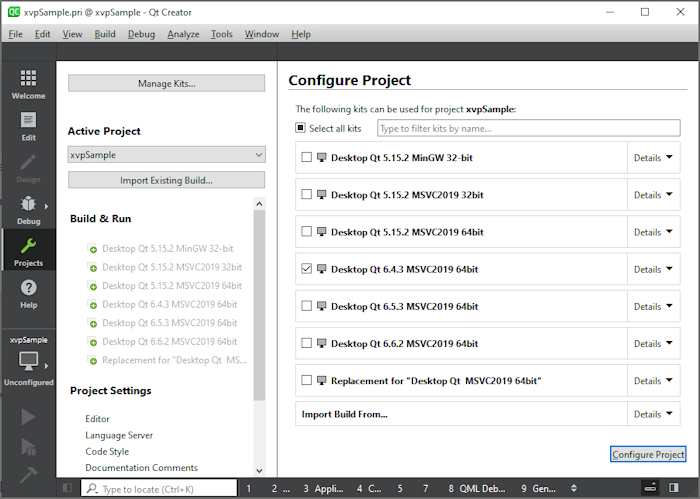Switch to Edit mode
The width and height of the screenshot is (700, 499).
(x=28, y=126)
